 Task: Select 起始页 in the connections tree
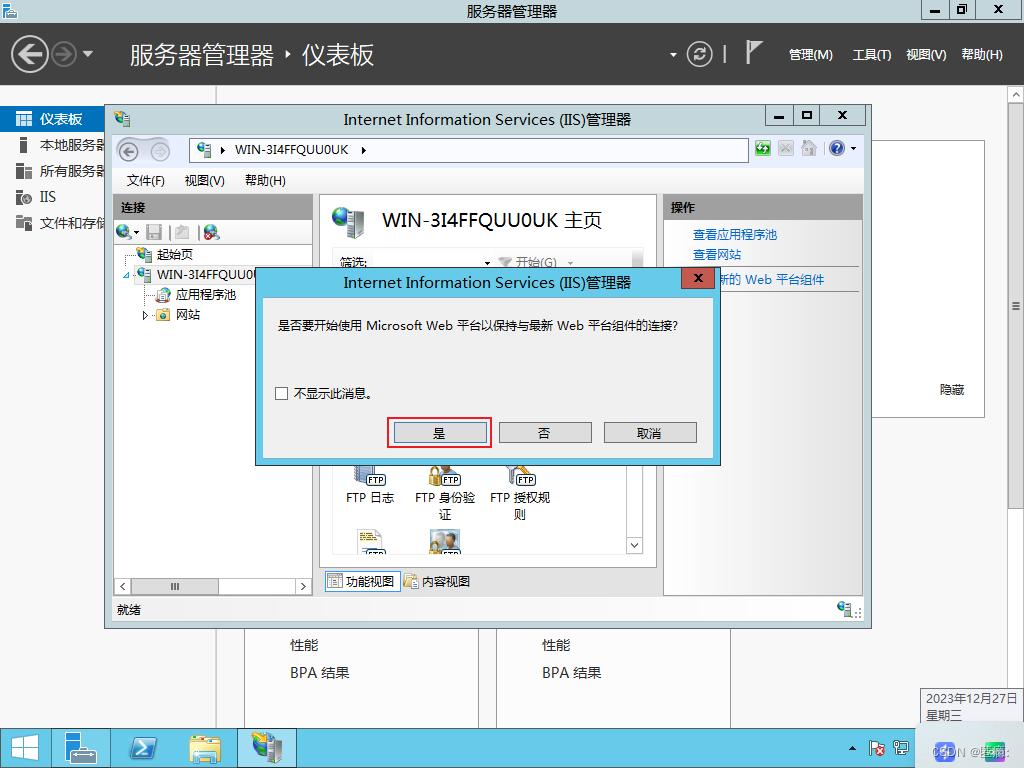pos(174,255)
